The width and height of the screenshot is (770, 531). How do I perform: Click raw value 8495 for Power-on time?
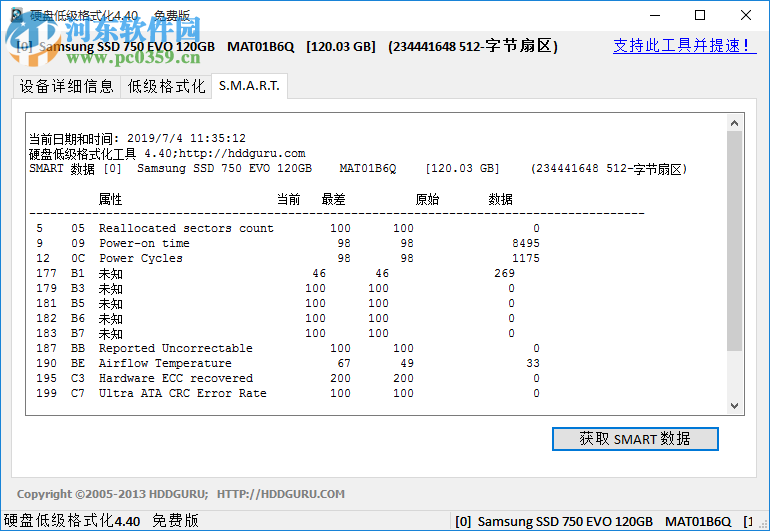525,243
